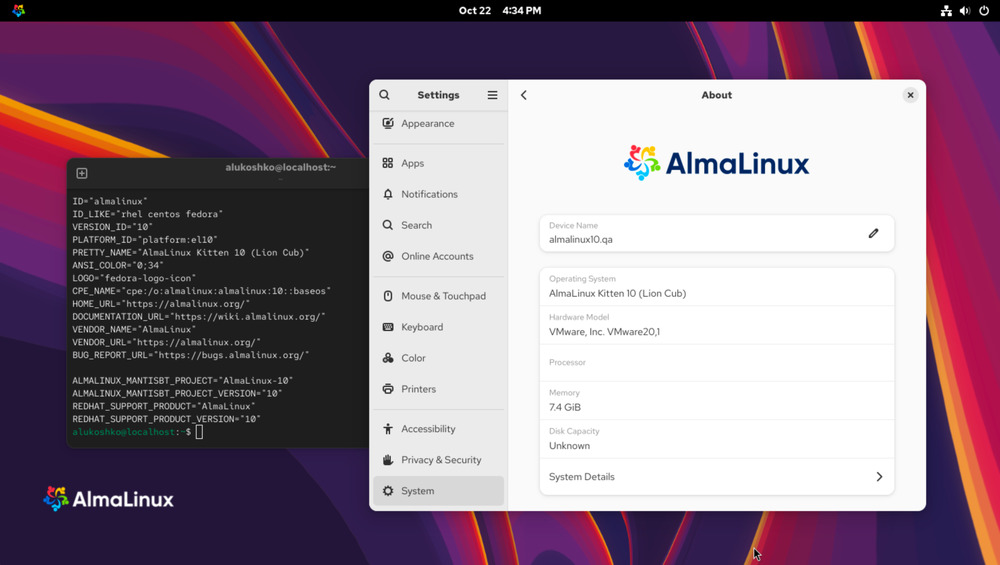Click the Privacy & Security hand icon
Screen dimensions: 1000x565
(388, 460)
